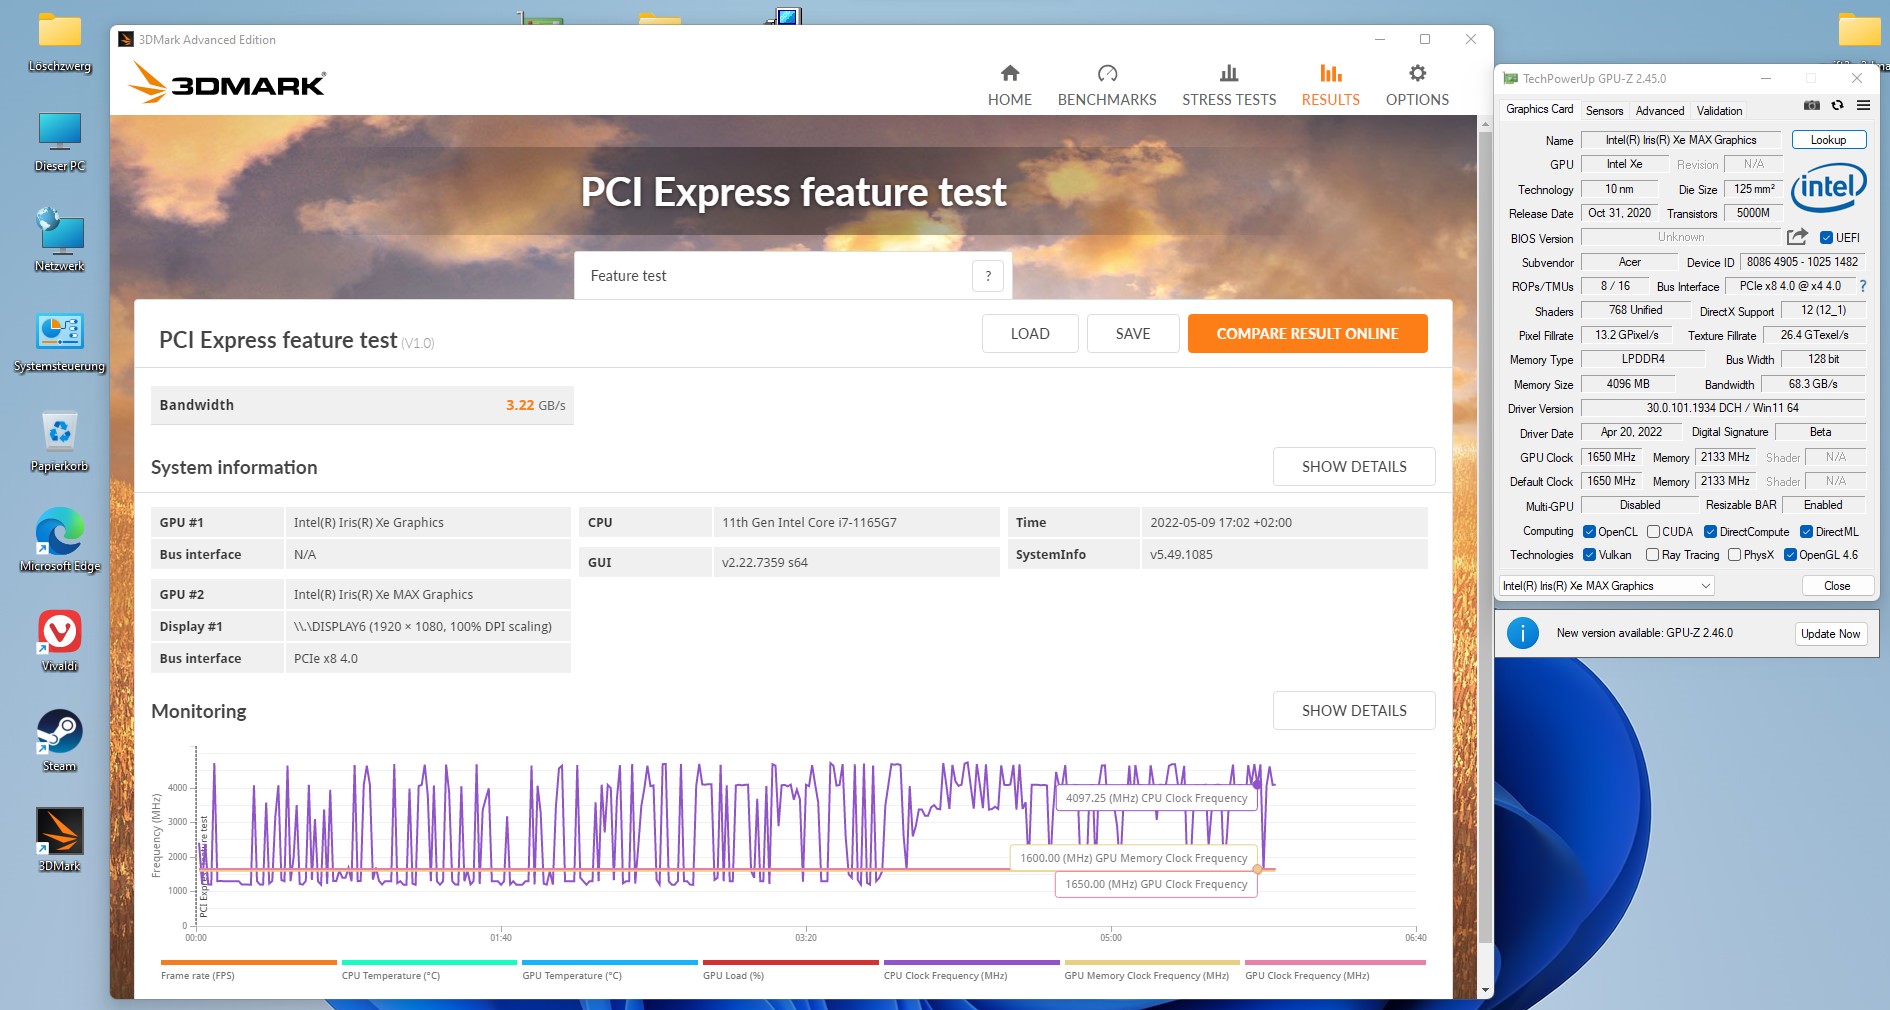
Task: Click the BIOS export share icon in GPU-Z
Action: 1797,237
